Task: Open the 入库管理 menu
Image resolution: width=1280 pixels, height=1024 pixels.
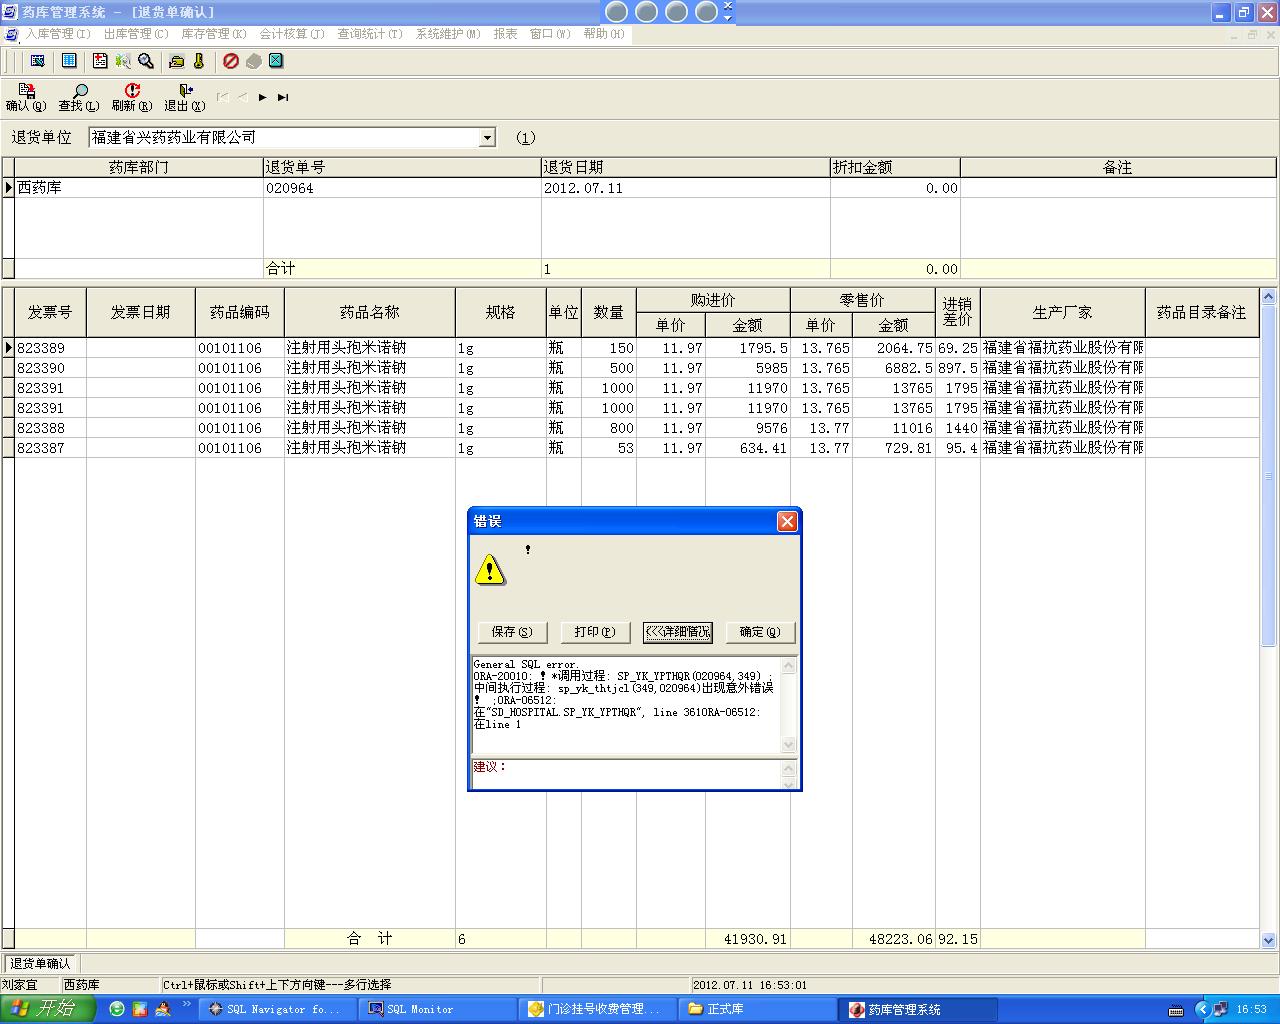Action: (x=57, y=34)
